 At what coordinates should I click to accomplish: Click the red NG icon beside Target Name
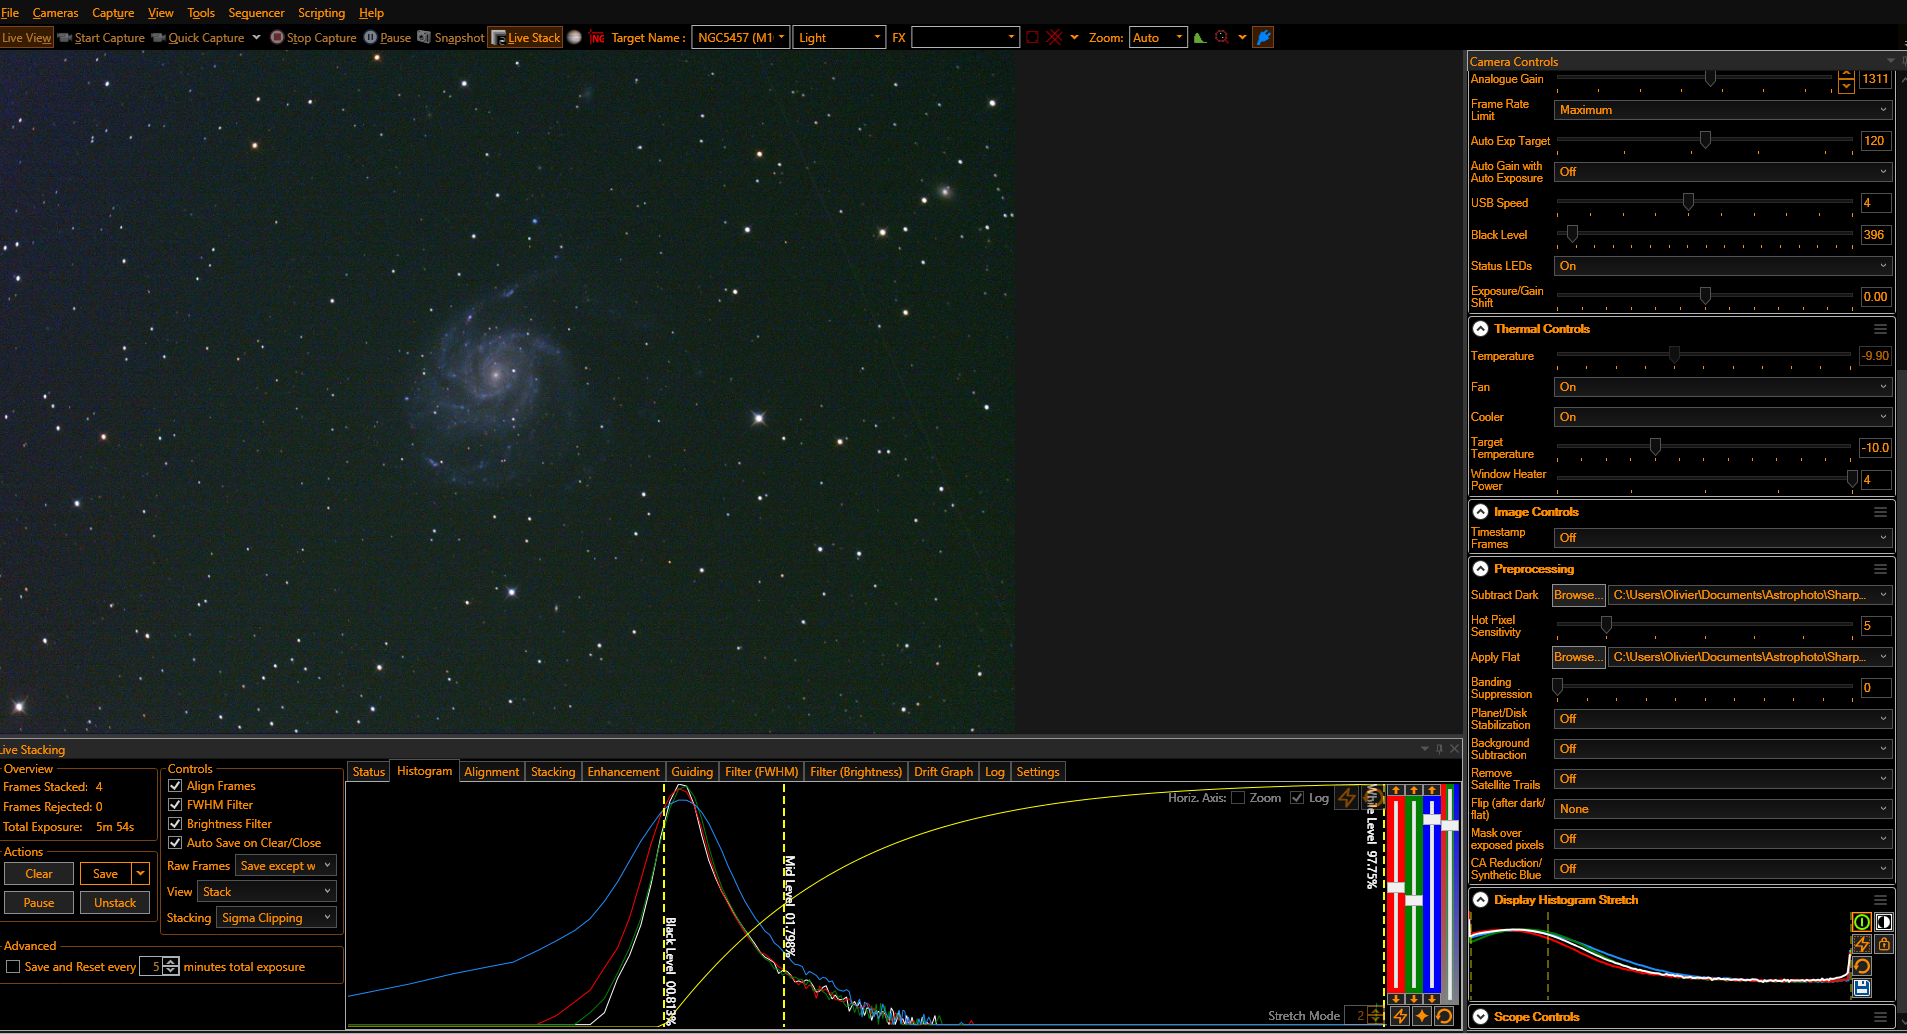point(597,38)
